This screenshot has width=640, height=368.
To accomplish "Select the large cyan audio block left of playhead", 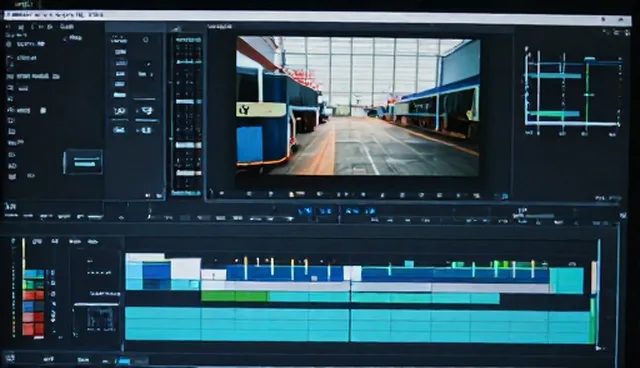I will pos(237,324).
